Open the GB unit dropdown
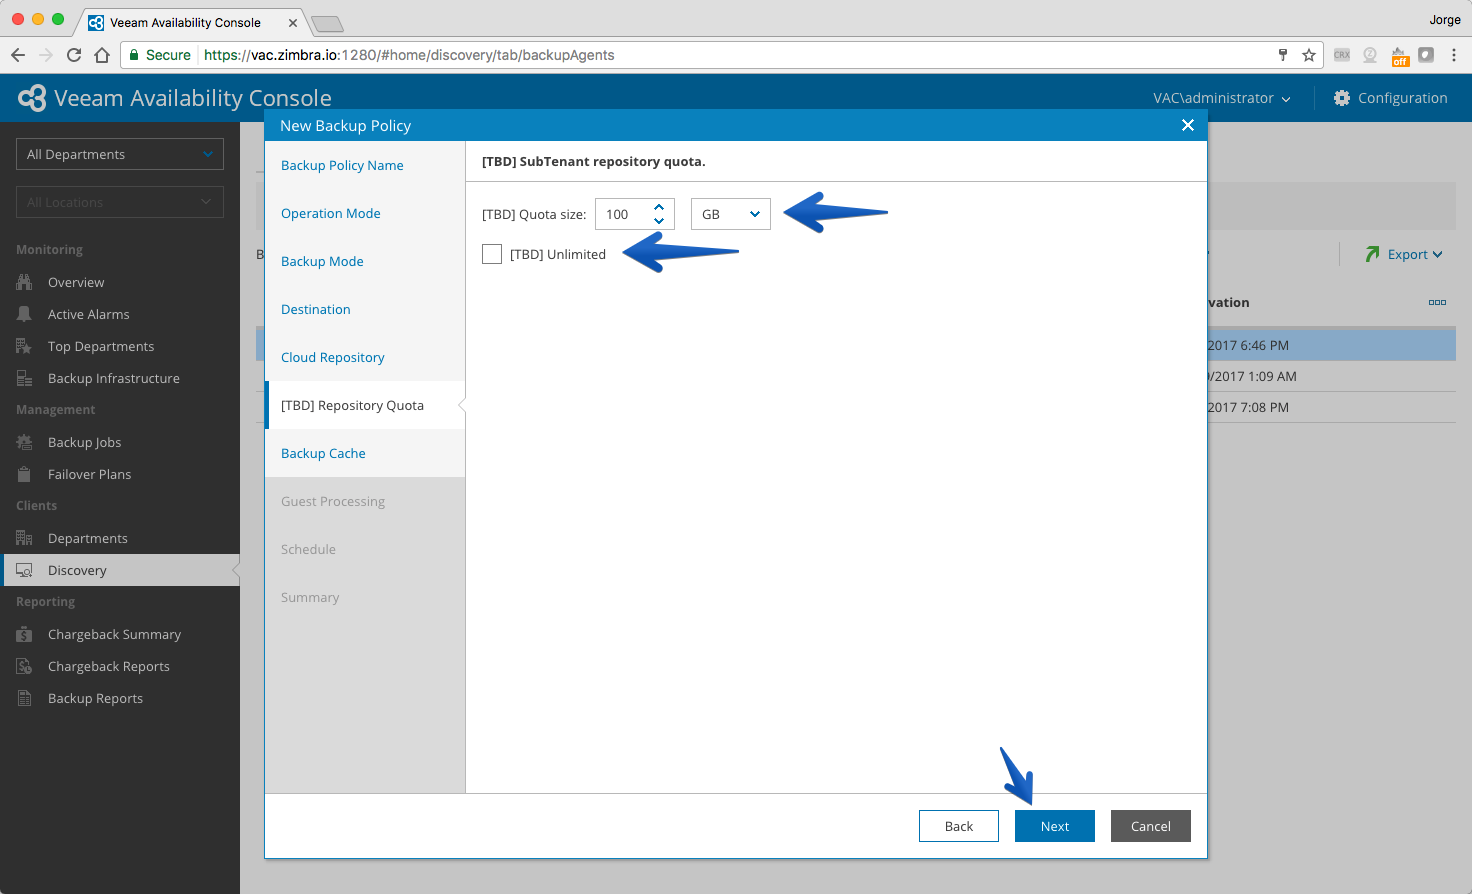 coord(731,214)
